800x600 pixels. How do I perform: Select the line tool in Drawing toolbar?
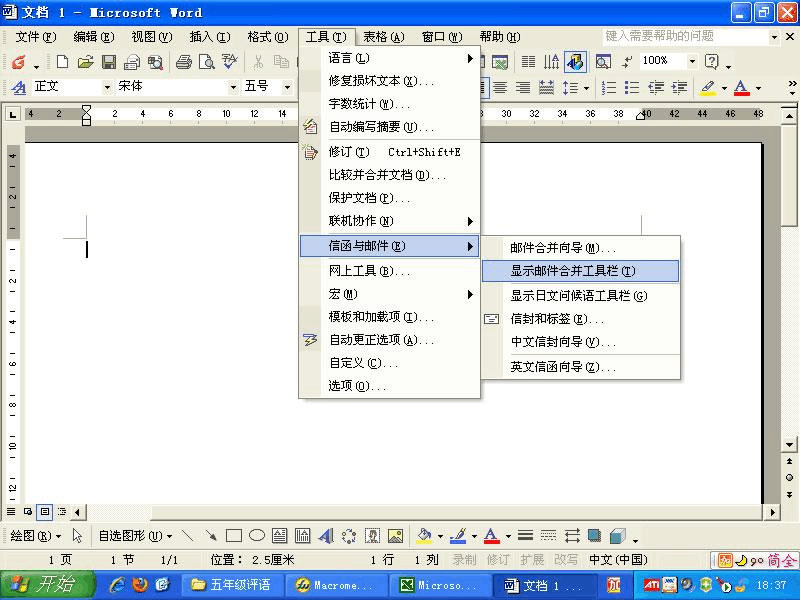pyautogui.click(x=188, y=535)
